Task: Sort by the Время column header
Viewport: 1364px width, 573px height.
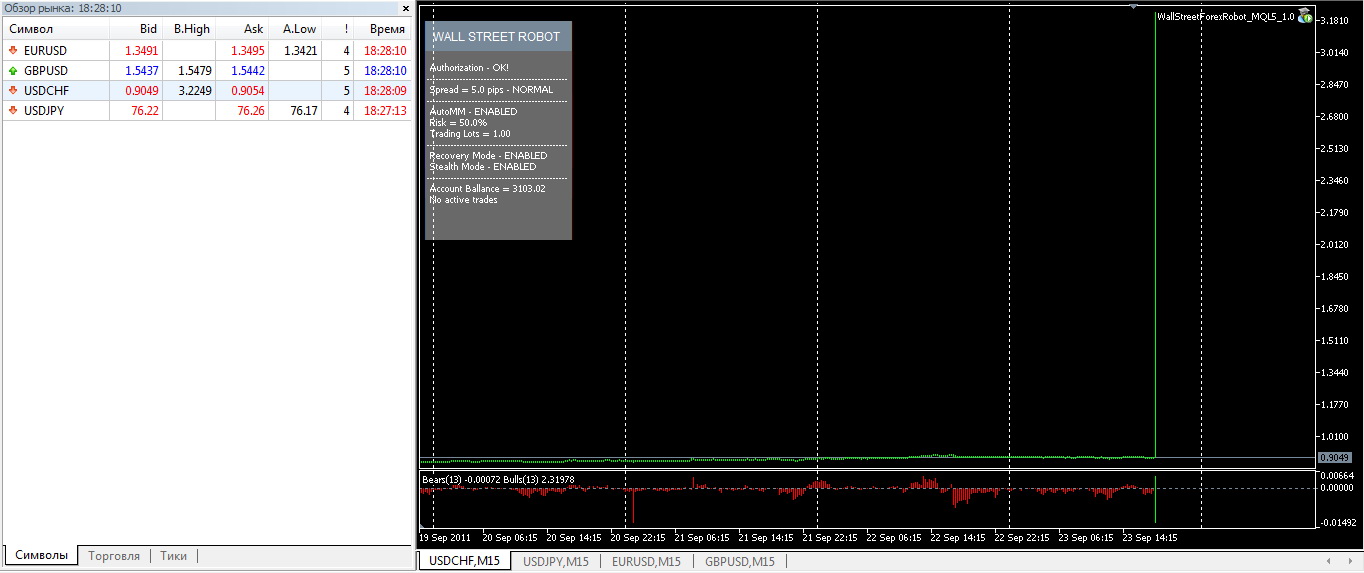Action: pos(382,29)
